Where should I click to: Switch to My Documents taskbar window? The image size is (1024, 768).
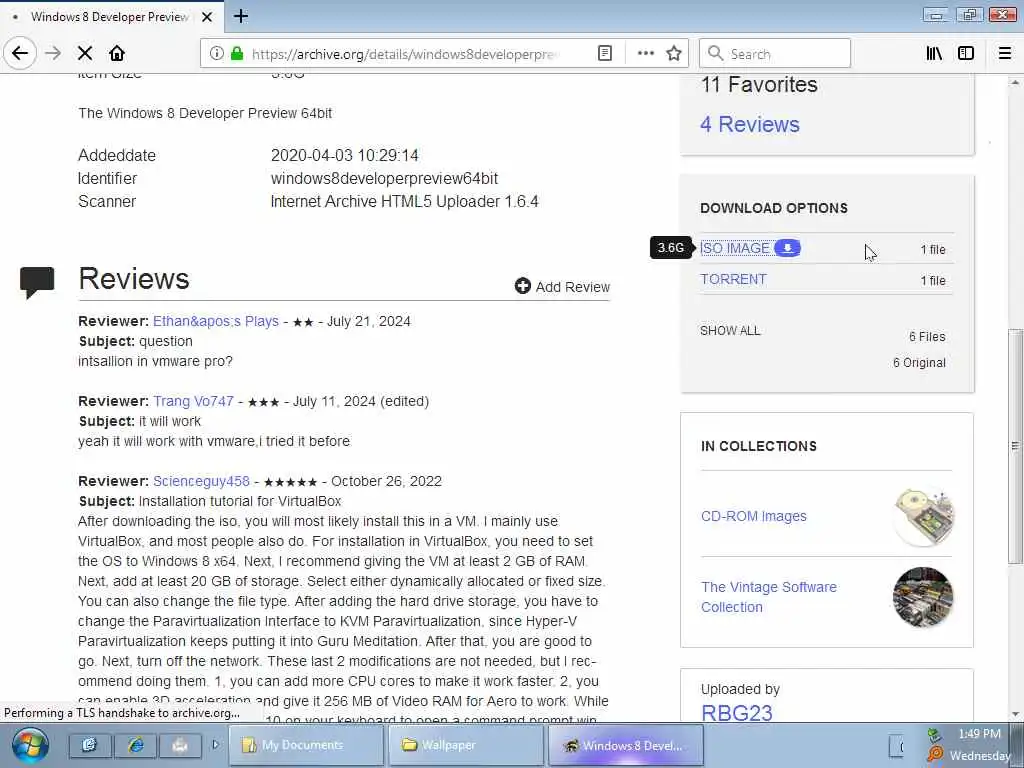[x=306, y=745]
